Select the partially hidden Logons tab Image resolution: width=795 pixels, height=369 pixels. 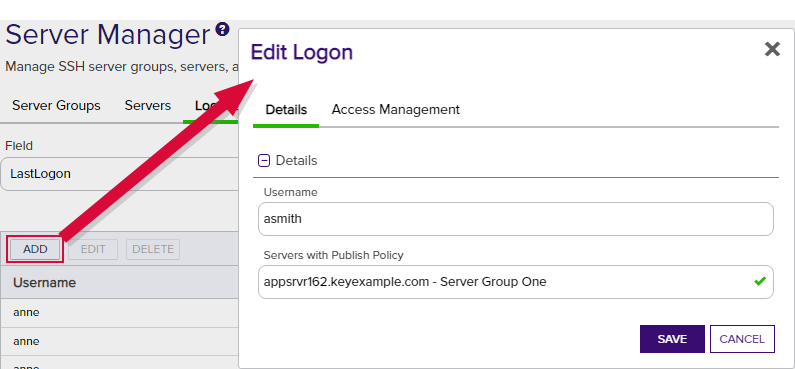point(207,105)
